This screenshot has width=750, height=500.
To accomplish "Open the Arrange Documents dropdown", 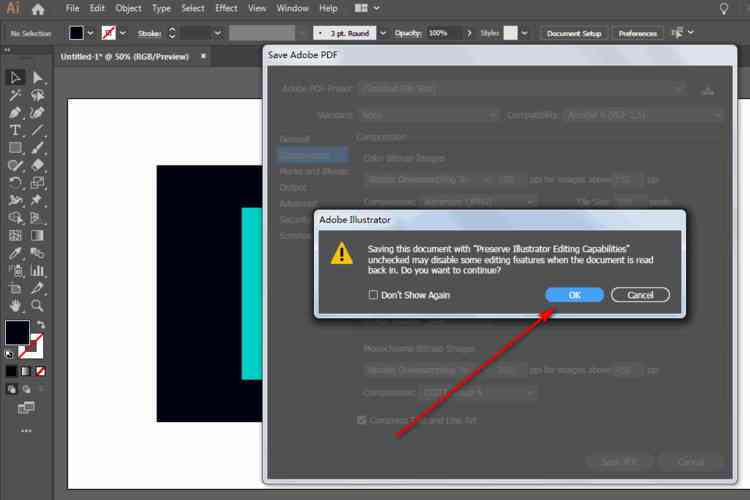I will coord(367,8).
